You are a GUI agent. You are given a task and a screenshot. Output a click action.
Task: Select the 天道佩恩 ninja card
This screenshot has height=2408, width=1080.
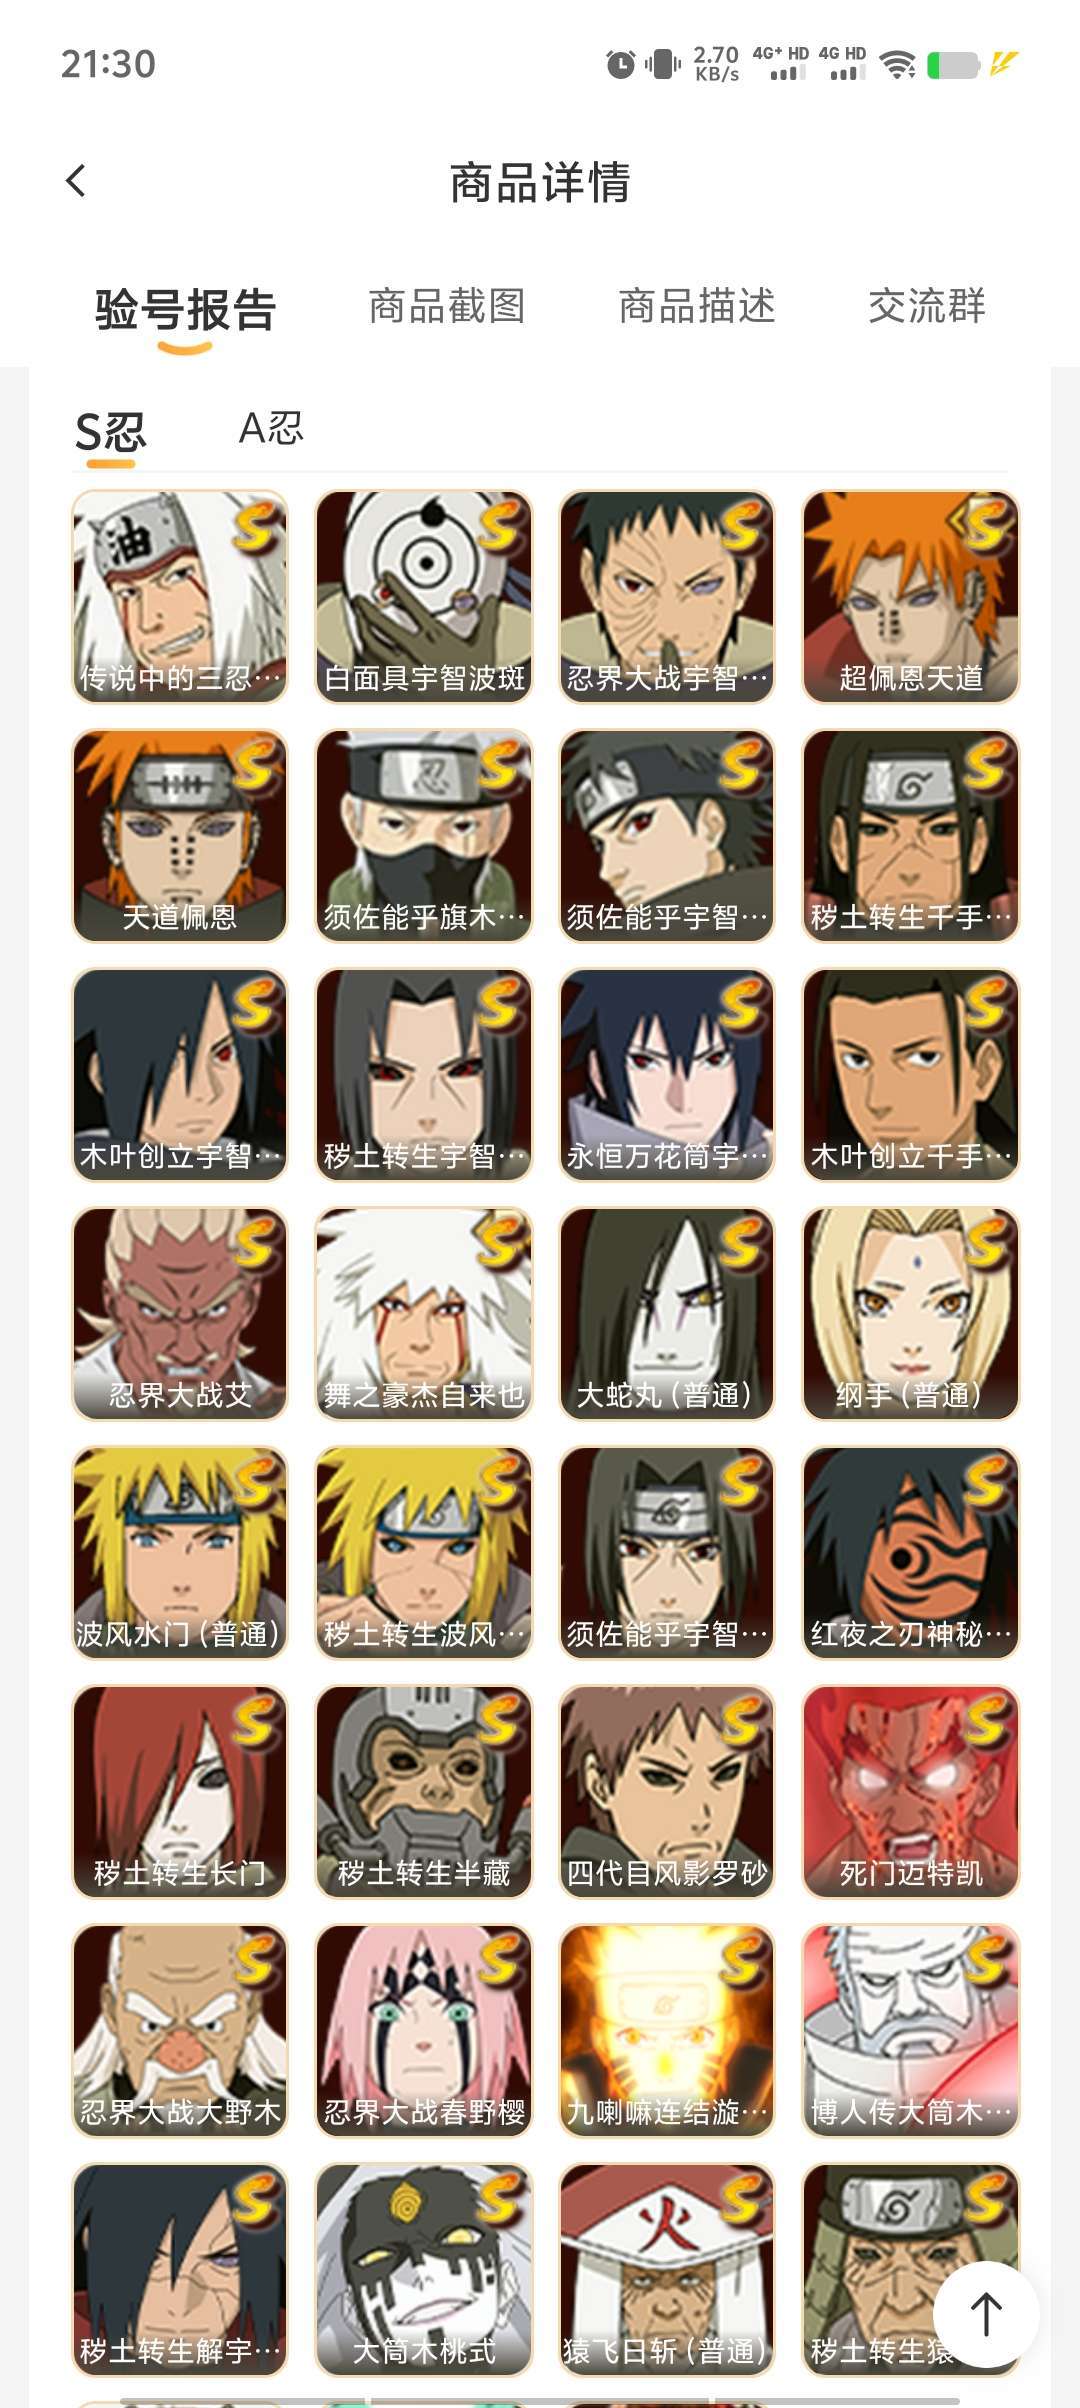click(x=180, y=836)
